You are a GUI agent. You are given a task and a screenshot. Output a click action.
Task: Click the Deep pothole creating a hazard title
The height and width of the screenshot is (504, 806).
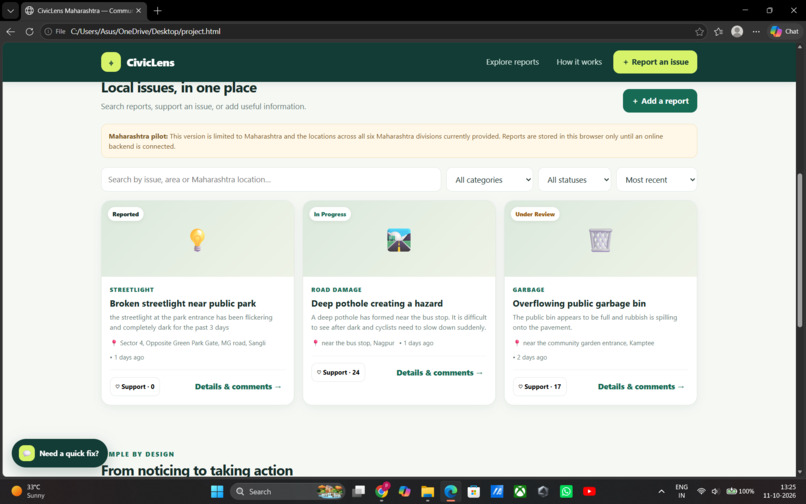point(377,303)
